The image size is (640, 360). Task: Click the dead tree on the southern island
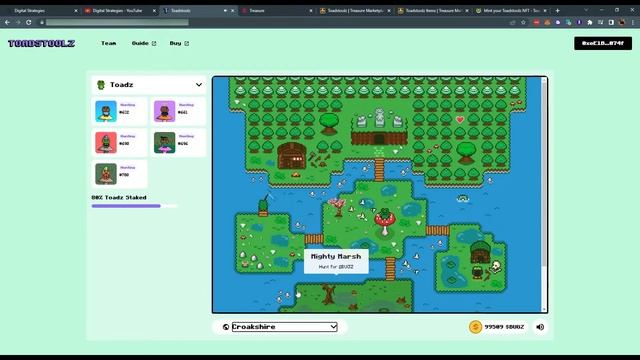329,294
